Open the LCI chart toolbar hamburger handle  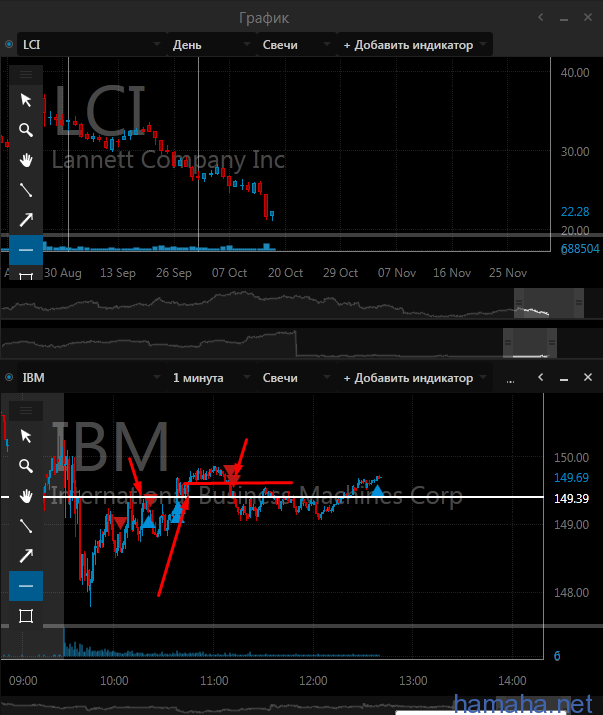[x=26, y=75]
